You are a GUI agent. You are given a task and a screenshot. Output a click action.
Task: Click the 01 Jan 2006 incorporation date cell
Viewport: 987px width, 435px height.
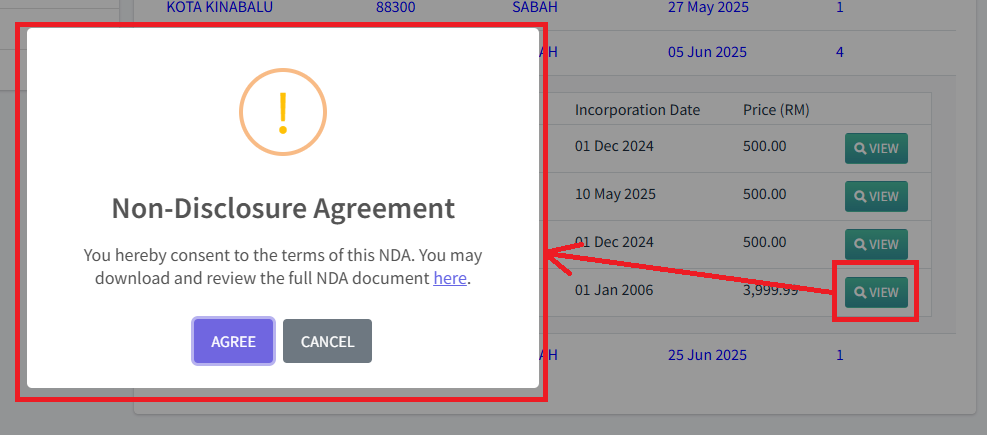pos(614,291)
